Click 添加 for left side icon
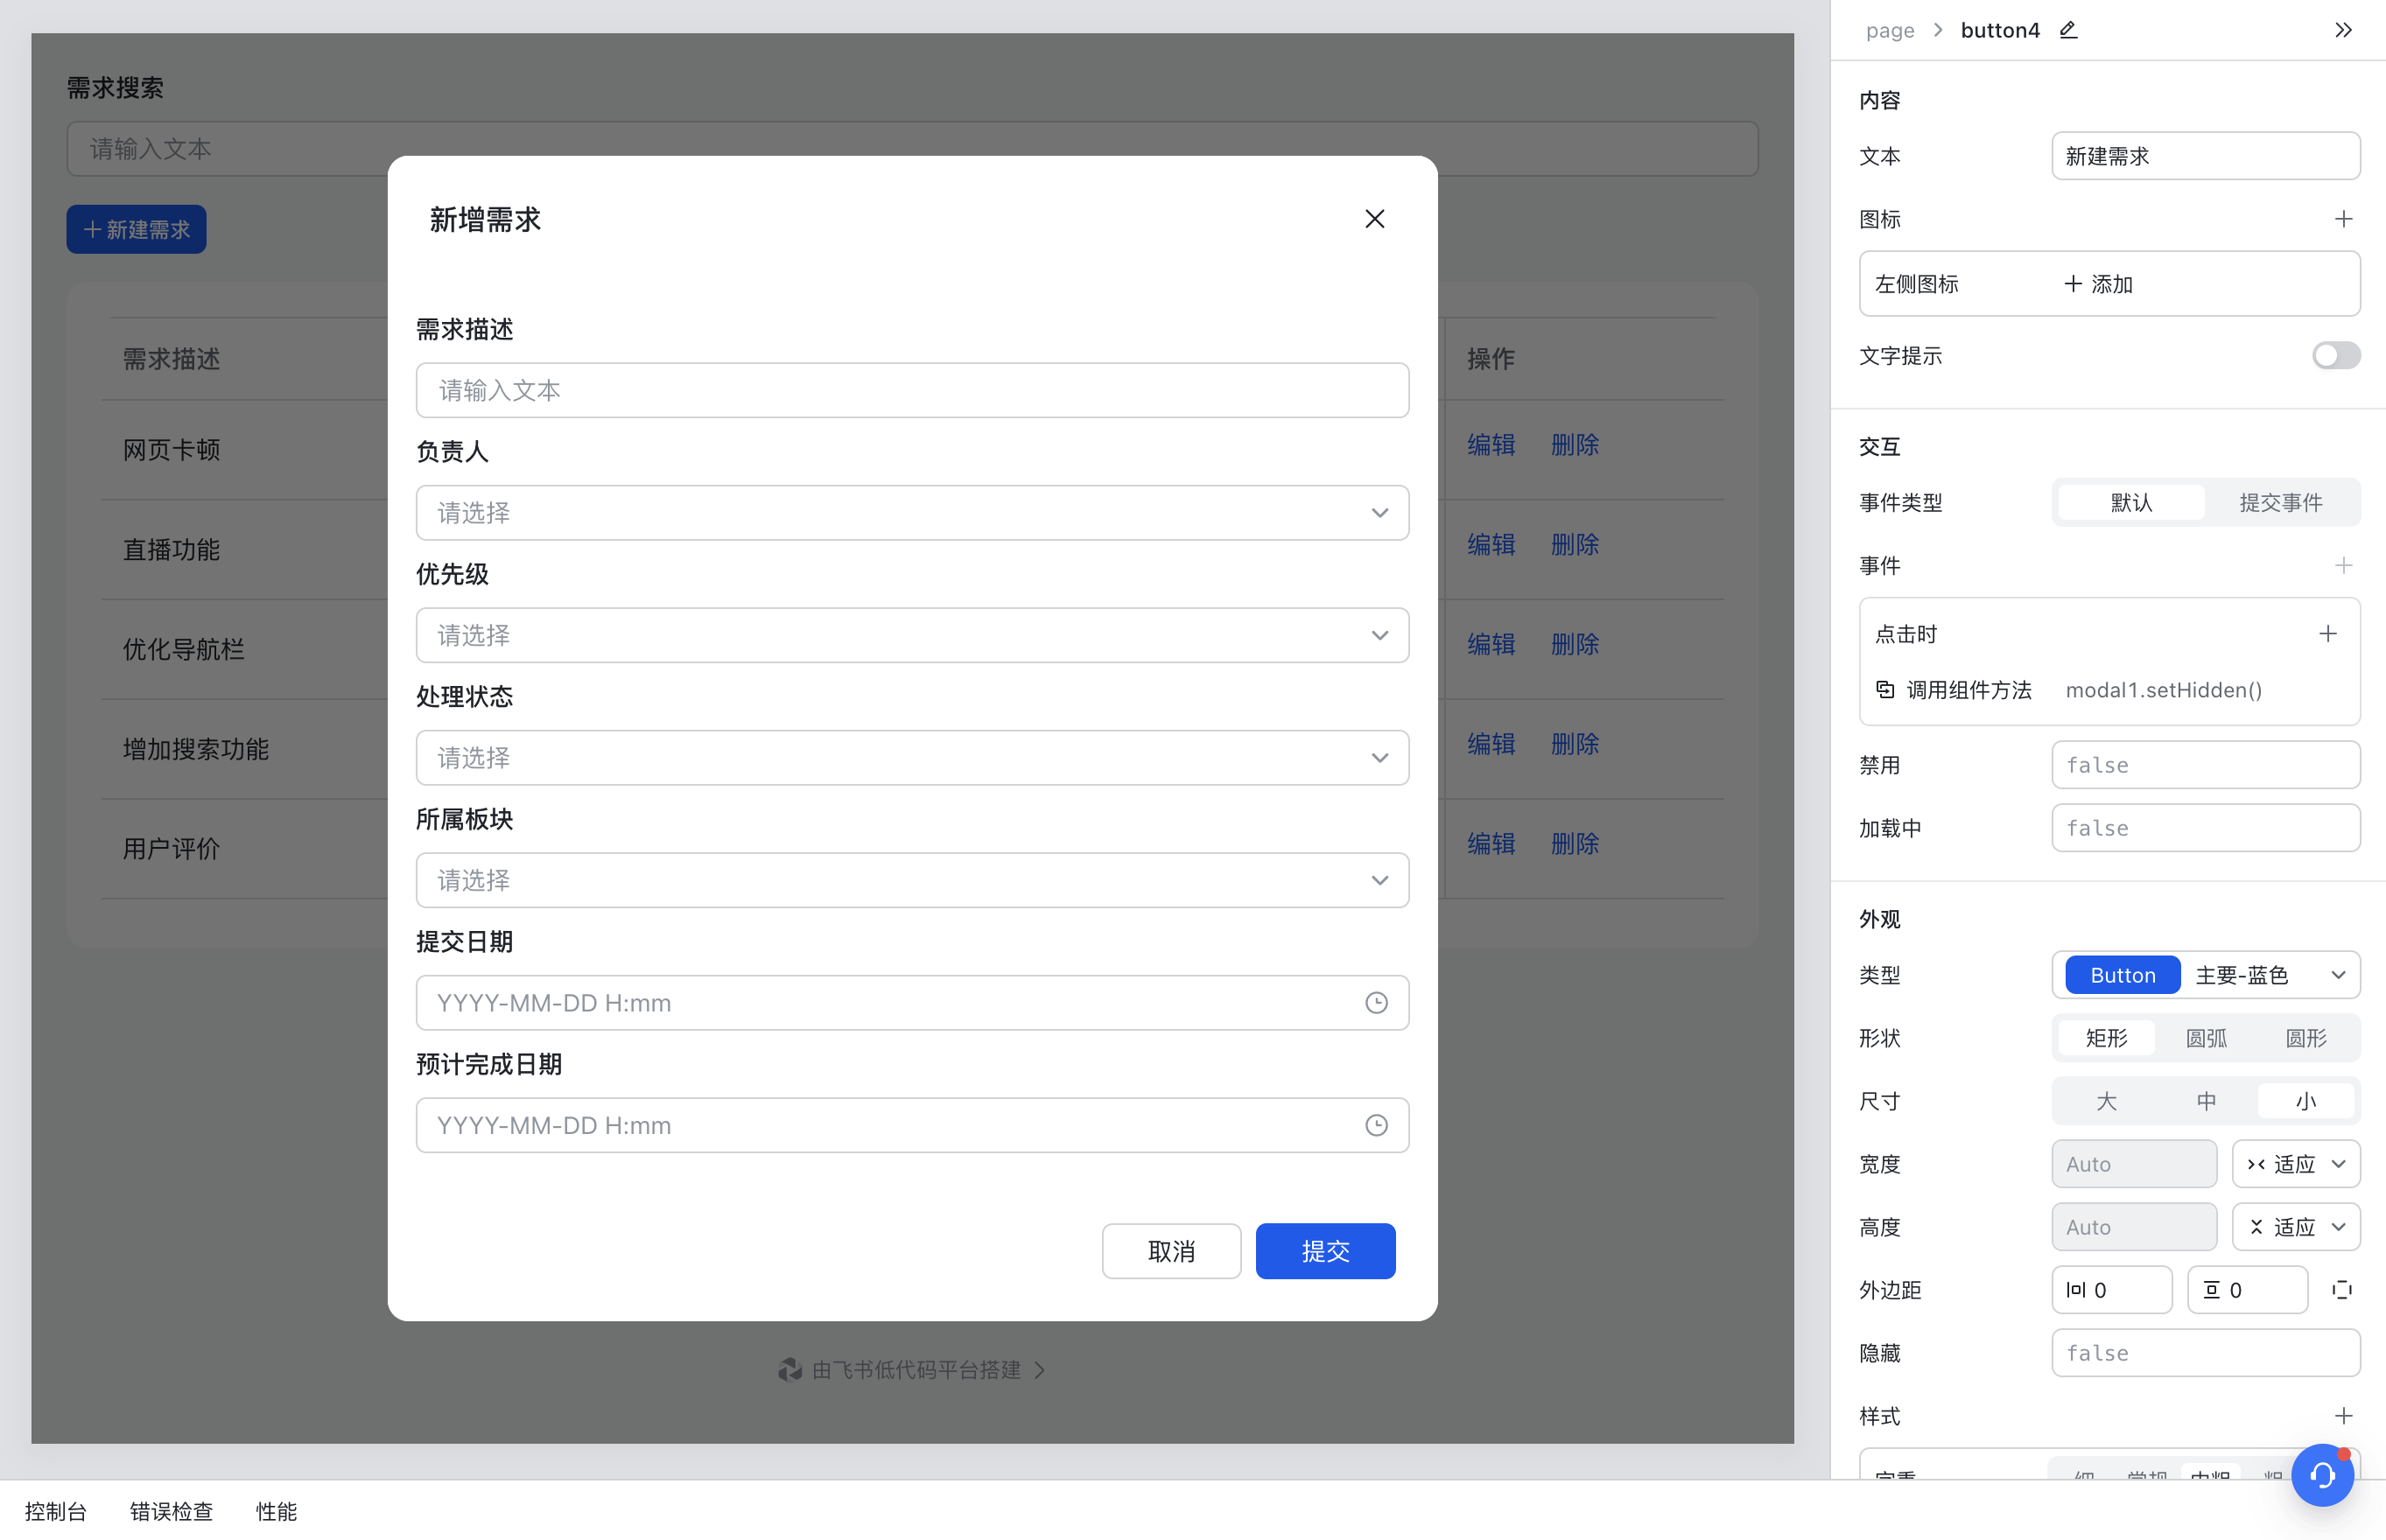 click(2099, 284)
